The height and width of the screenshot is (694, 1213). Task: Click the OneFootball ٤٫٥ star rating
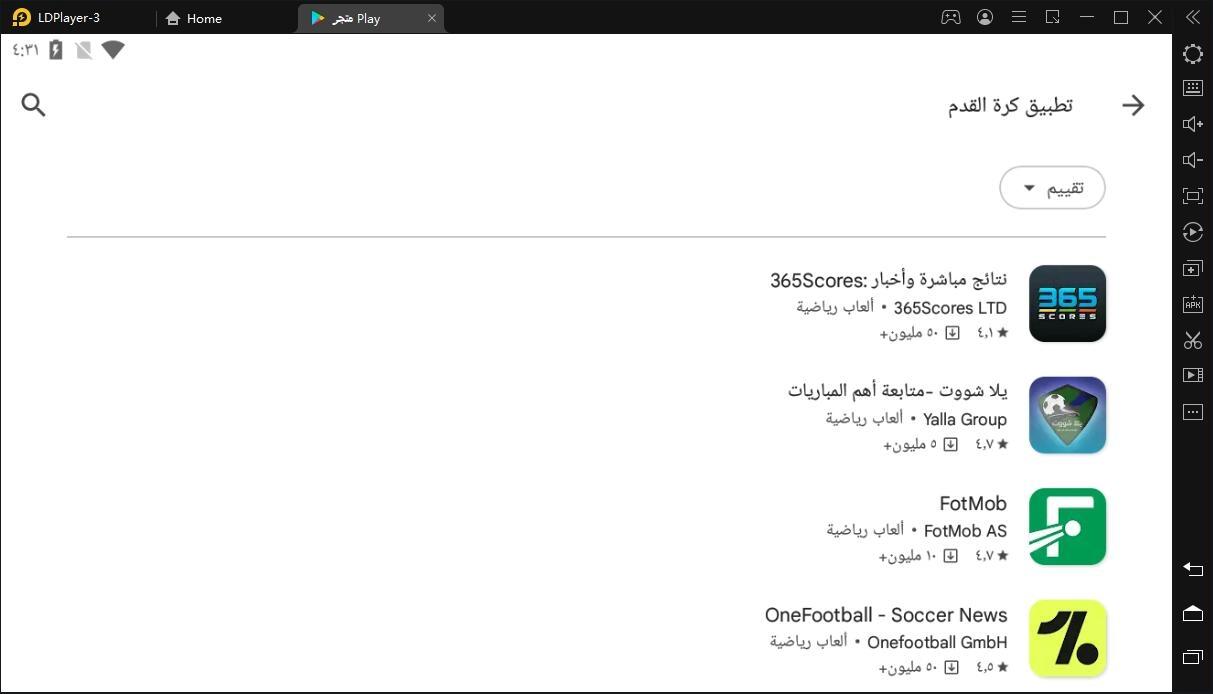click(992, 667)
